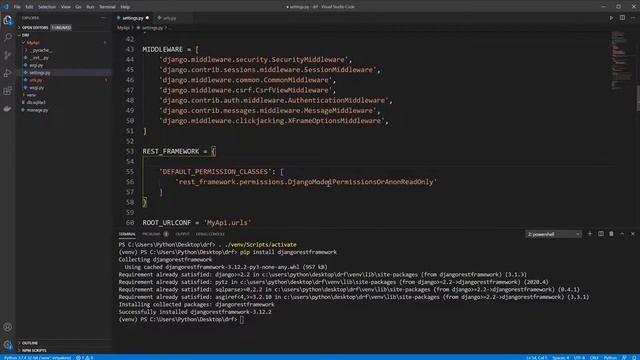The image size is (640, 360).
Task: Open the Docker view in the activity bar
Action: pos(7,109)
